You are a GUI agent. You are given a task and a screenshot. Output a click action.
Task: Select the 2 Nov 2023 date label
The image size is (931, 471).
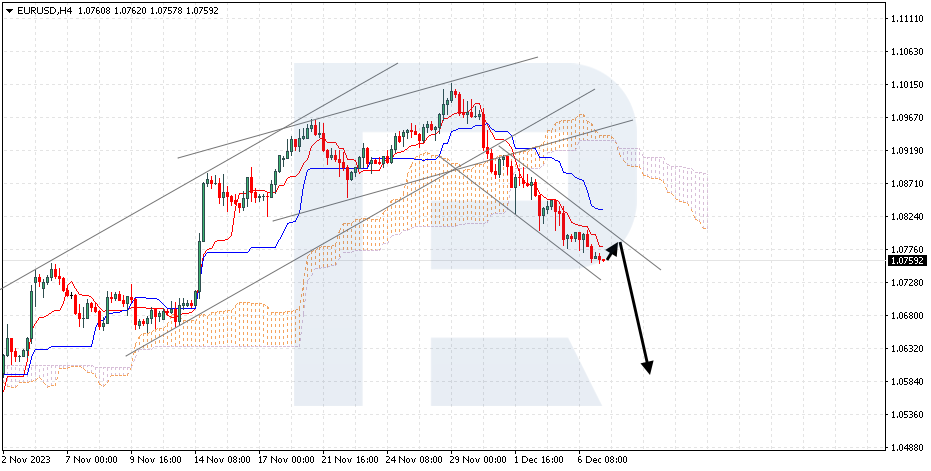tap(27, 460)
